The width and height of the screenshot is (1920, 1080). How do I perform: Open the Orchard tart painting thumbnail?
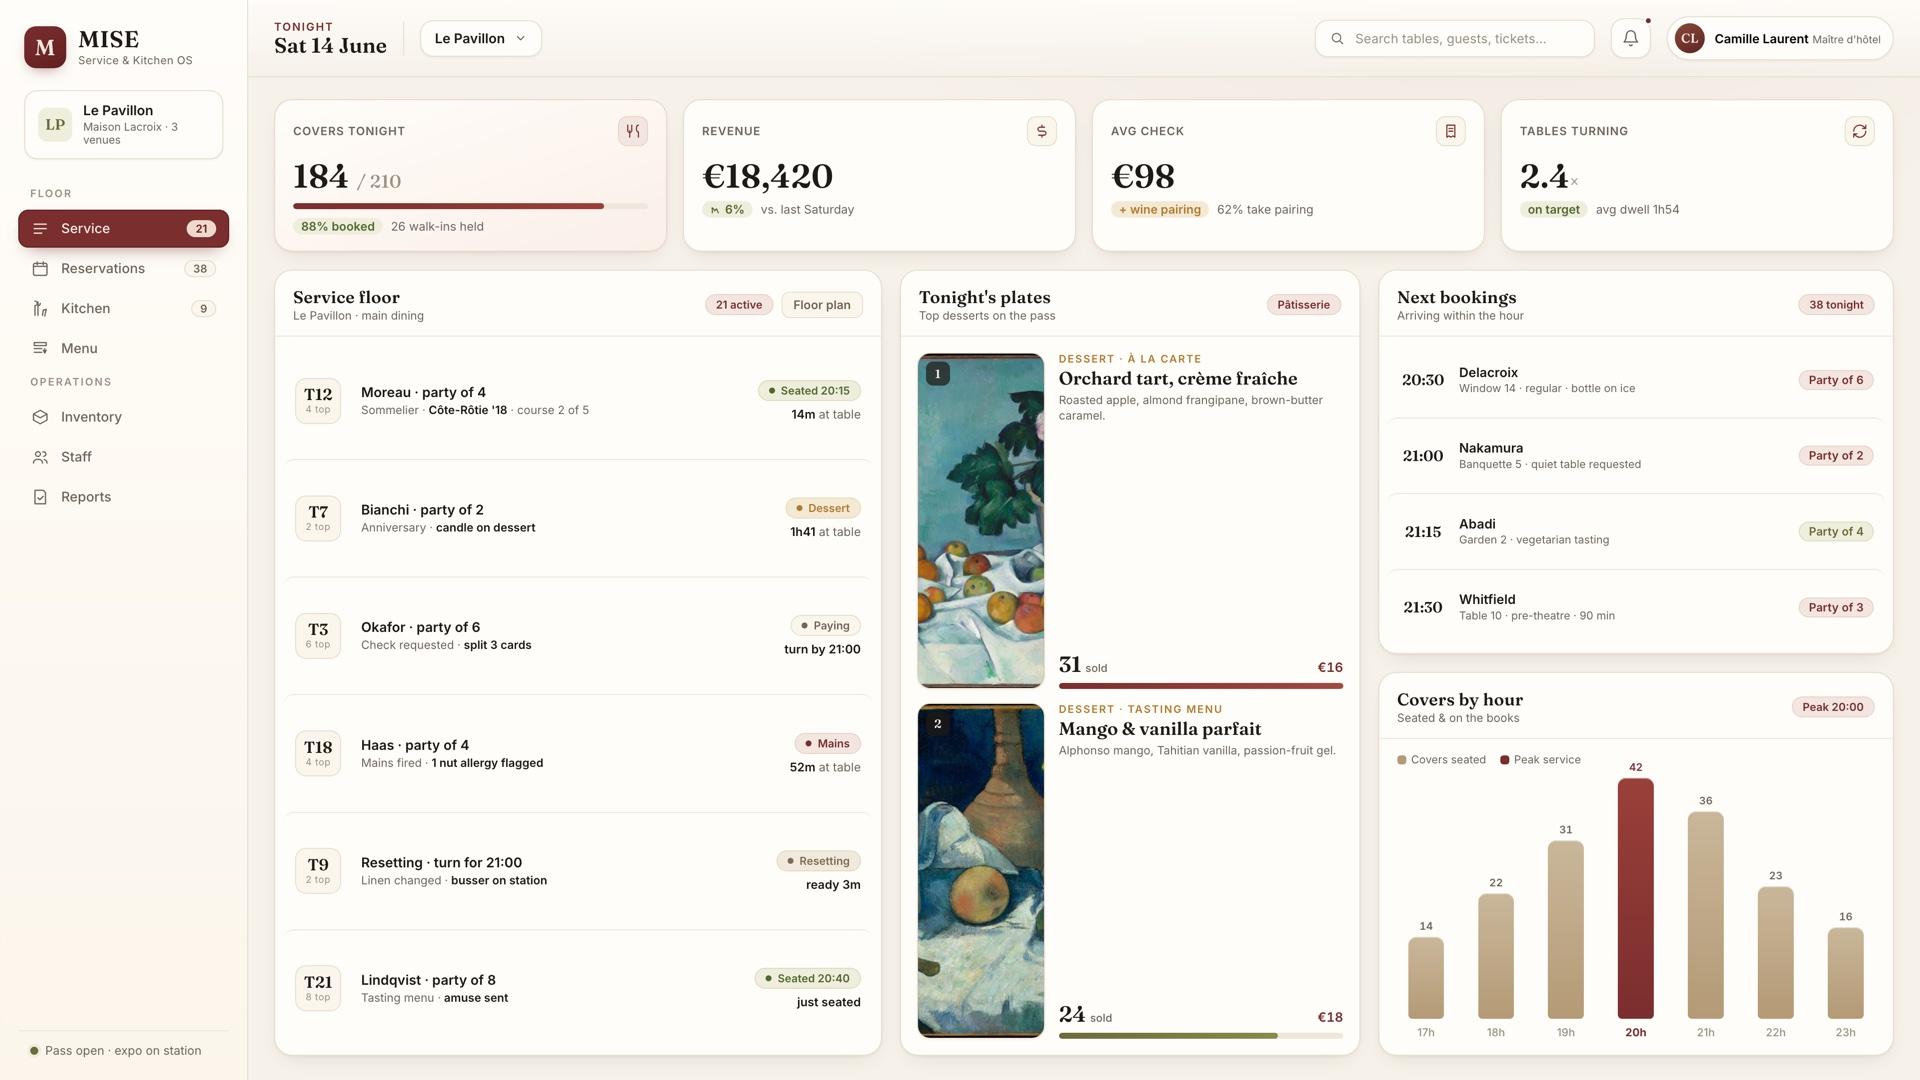981,520
